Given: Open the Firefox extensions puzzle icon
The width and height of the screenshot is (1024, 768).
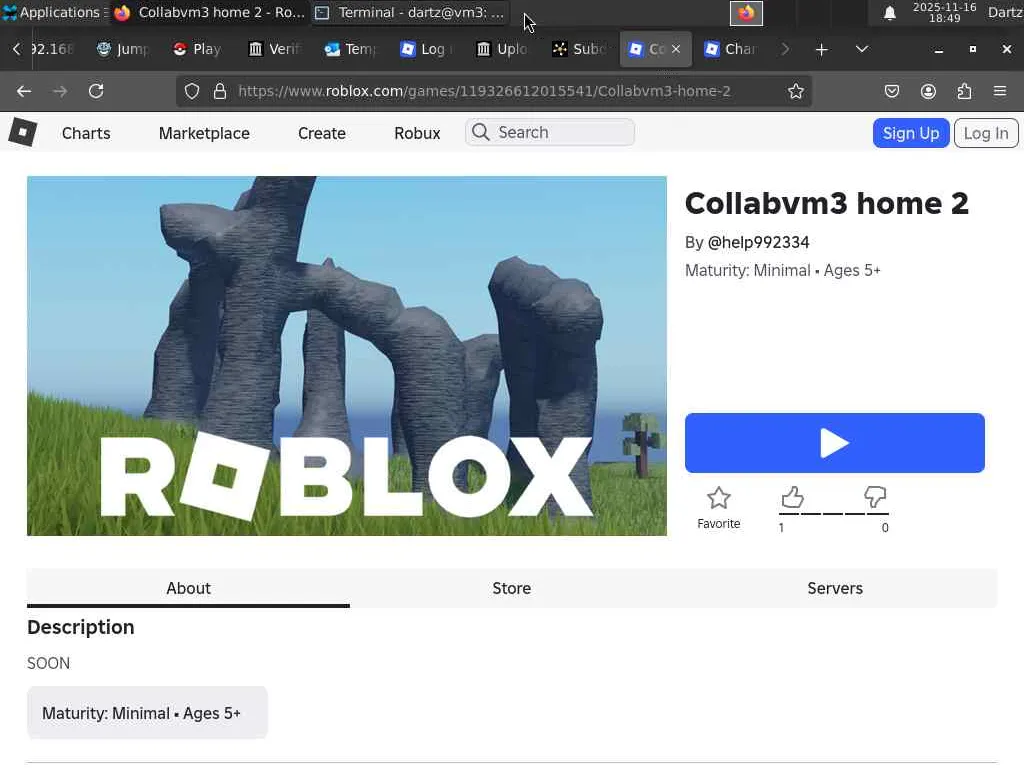Looking at the screenshot, I should [x=964, y=91].
